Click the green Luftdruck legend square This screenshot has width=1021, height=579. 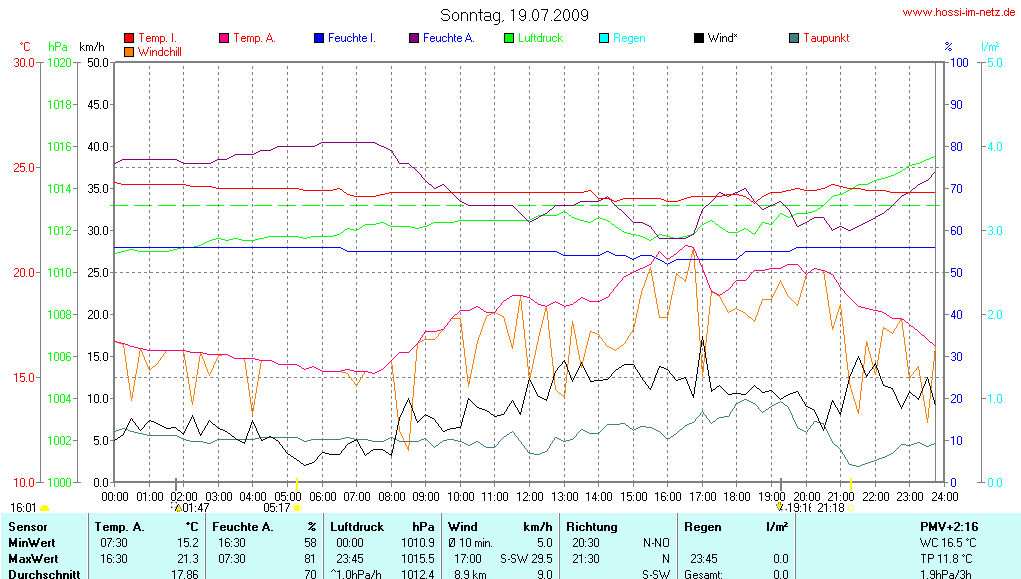pos(509,38)
